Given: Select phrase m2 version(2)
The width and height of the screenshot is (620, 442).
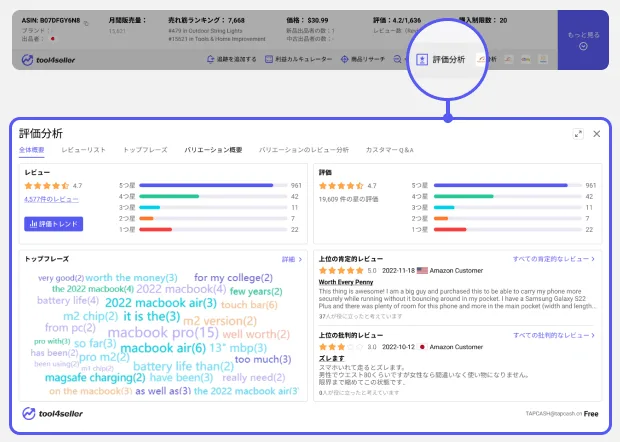Looking at the screenshot, I should point(220,321).
